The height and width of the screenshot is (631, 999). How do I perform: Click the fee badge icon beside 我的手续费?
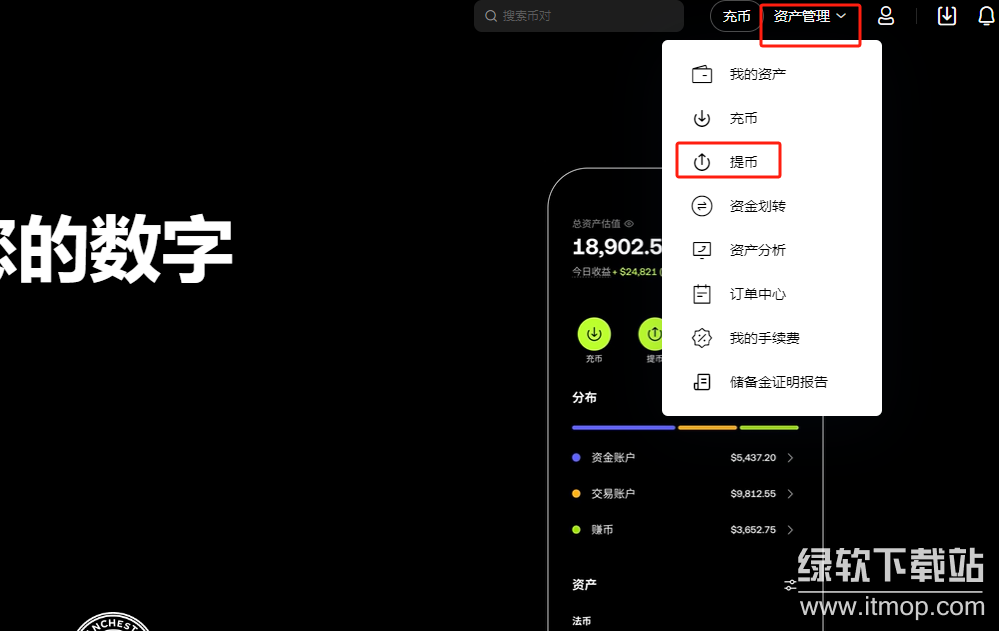(x=702, y=338)
